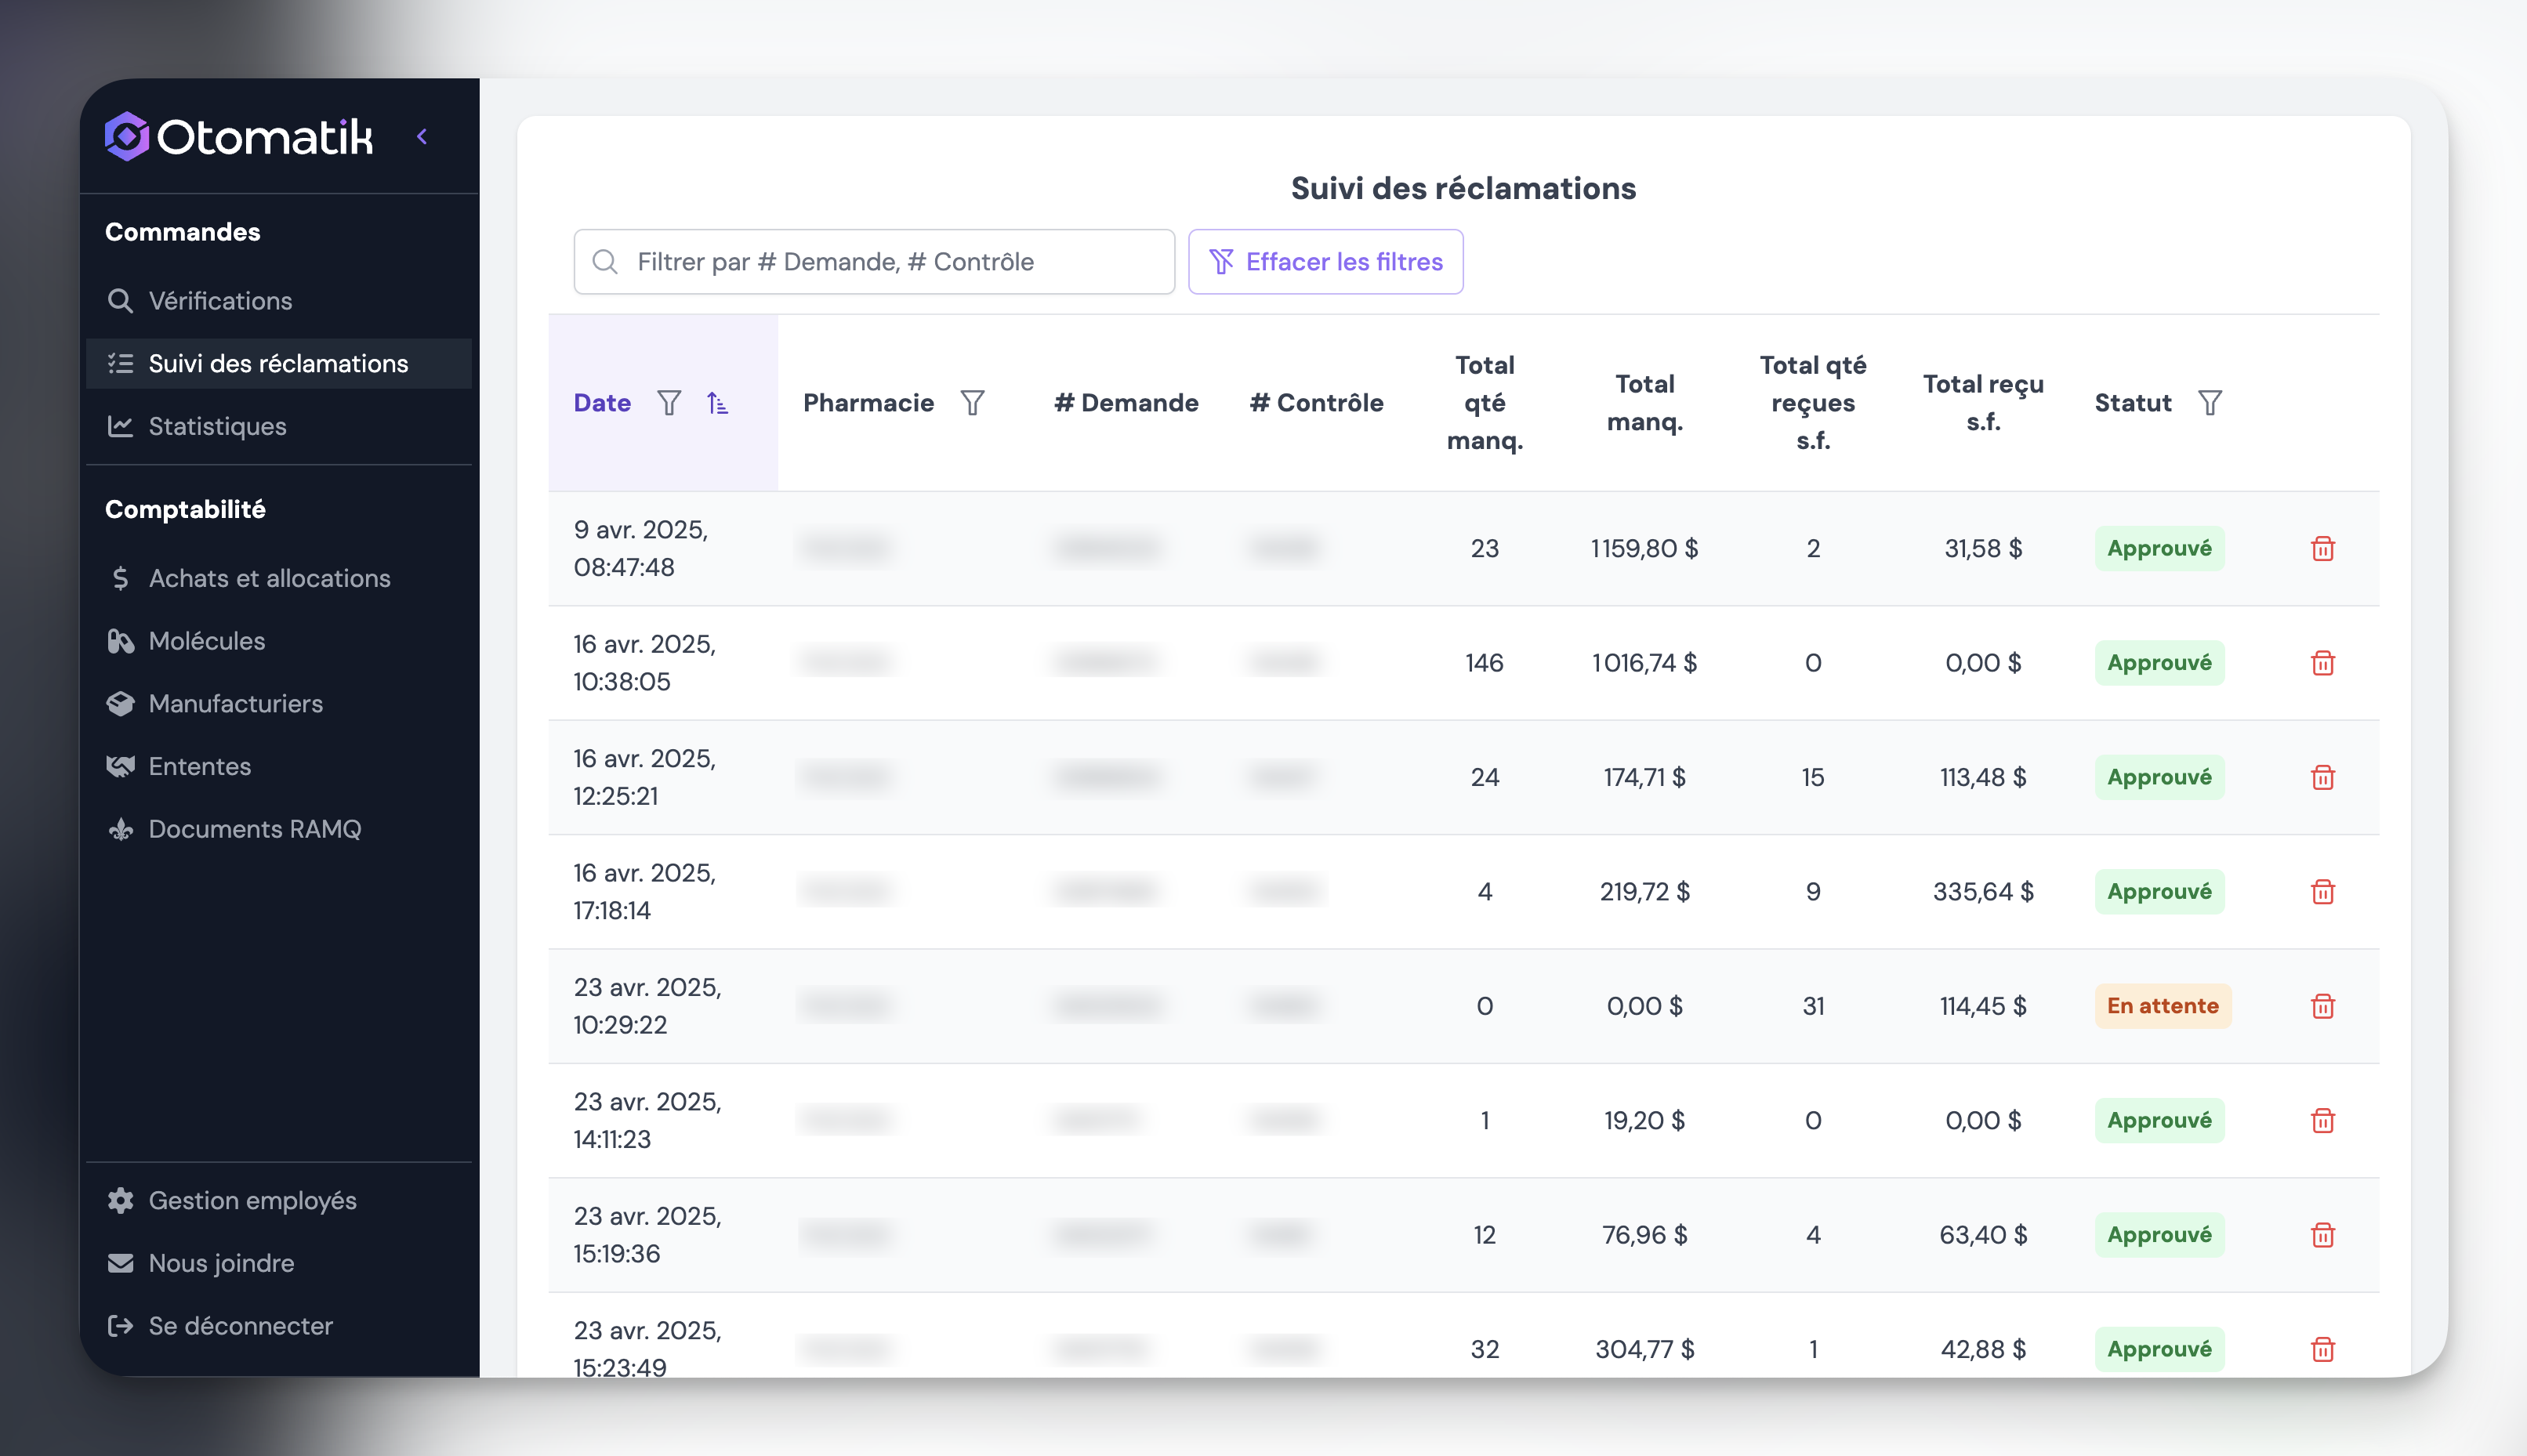
Task: Open the Date column filter icon
Action: (669, 403)
